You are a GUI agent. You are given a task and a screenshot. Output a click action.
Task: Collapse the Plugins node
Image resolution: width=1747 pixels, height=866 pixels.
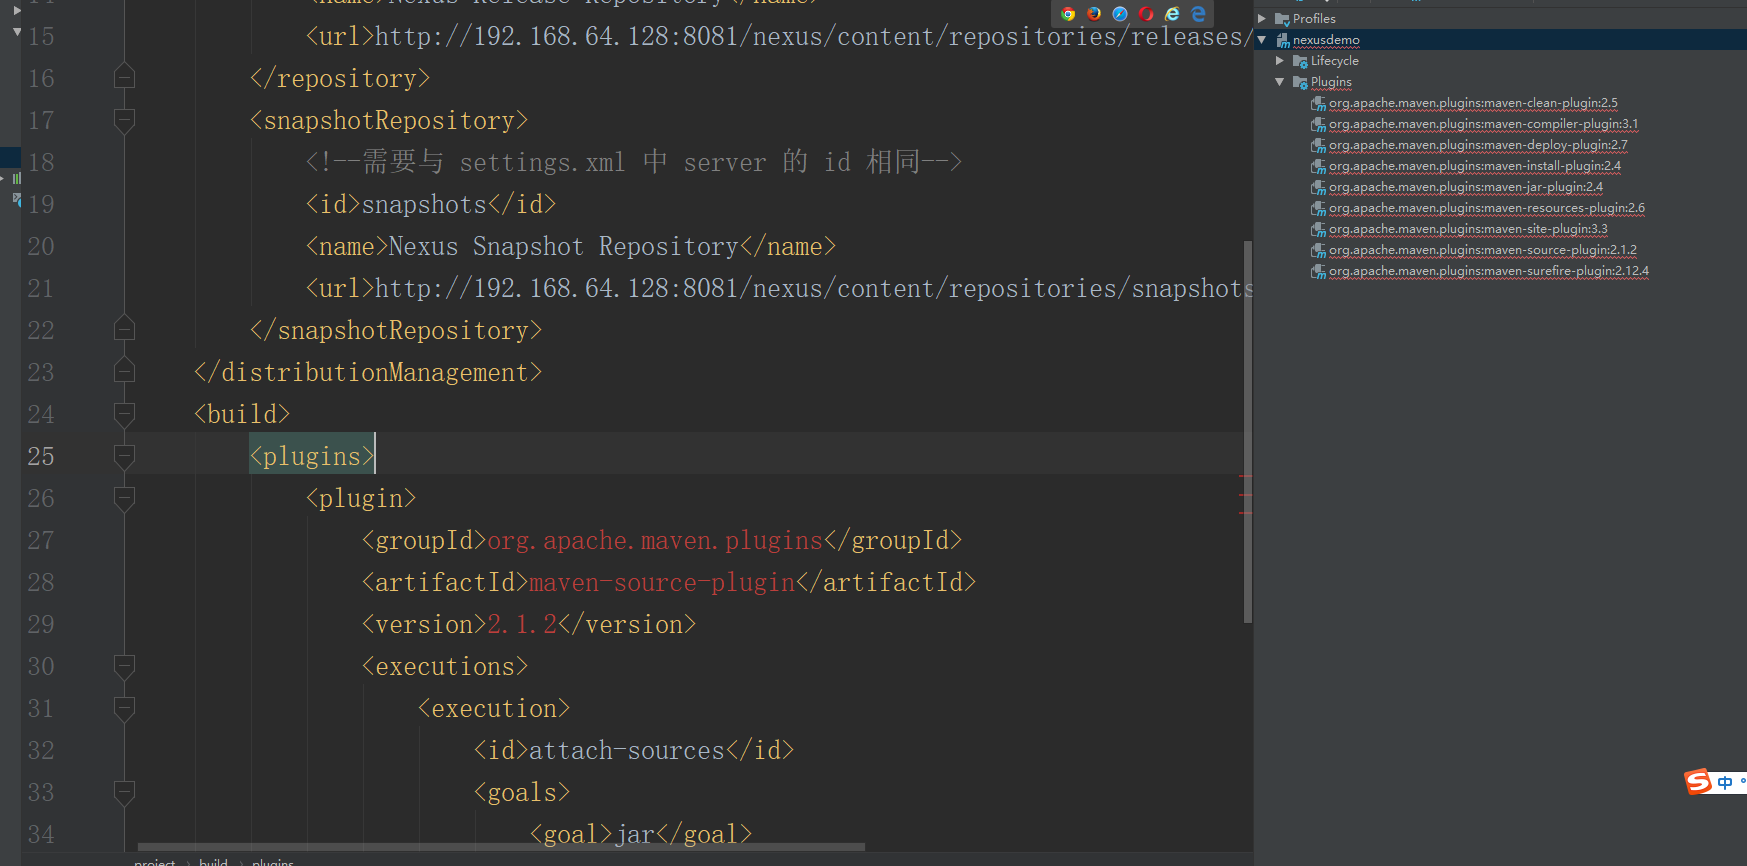point(1280,82)
